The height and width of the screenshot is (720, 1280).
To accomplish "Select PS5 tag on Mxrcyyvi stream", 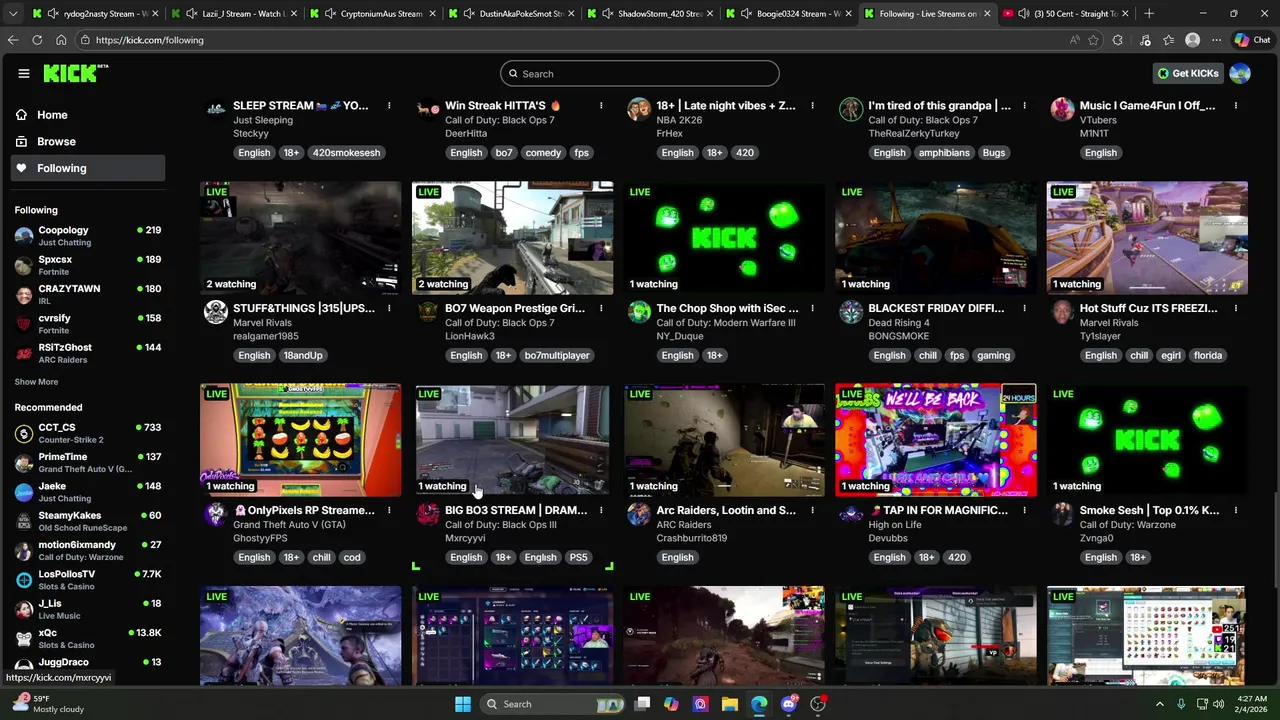I will pos(578,558).
